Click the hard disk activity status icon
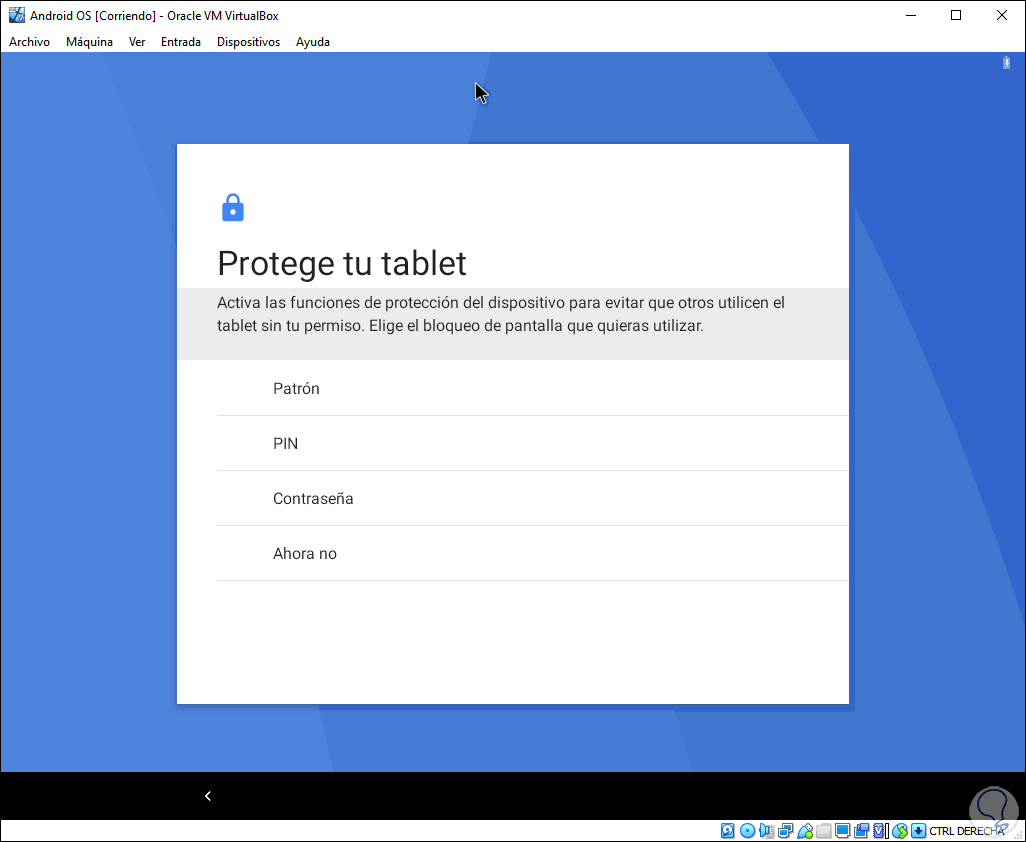The height and width of the screenshot is (842, 1026). coord(728,831)
